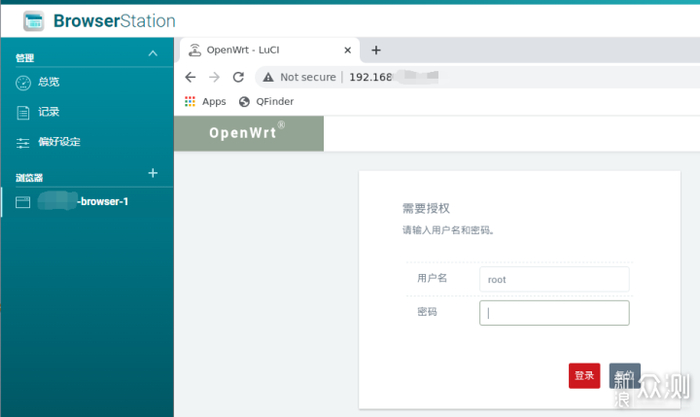The height and width of the screenshot is (417, 700).
Task: Collapse the 管理 section chevron
Action: point(153,54)
